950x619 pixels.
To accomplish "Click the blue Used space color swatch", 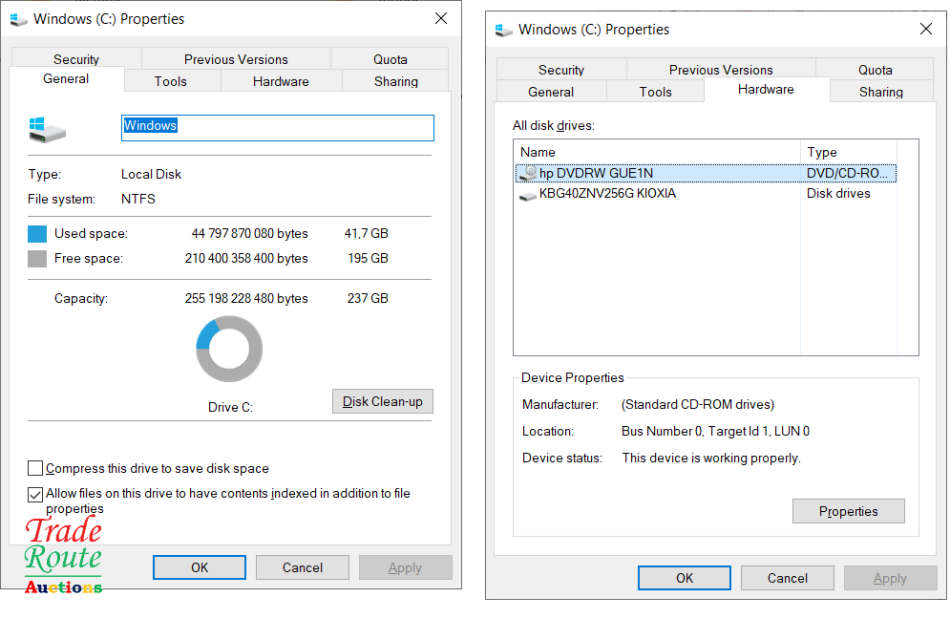I will pyautogui.click(x=37, y=234).
